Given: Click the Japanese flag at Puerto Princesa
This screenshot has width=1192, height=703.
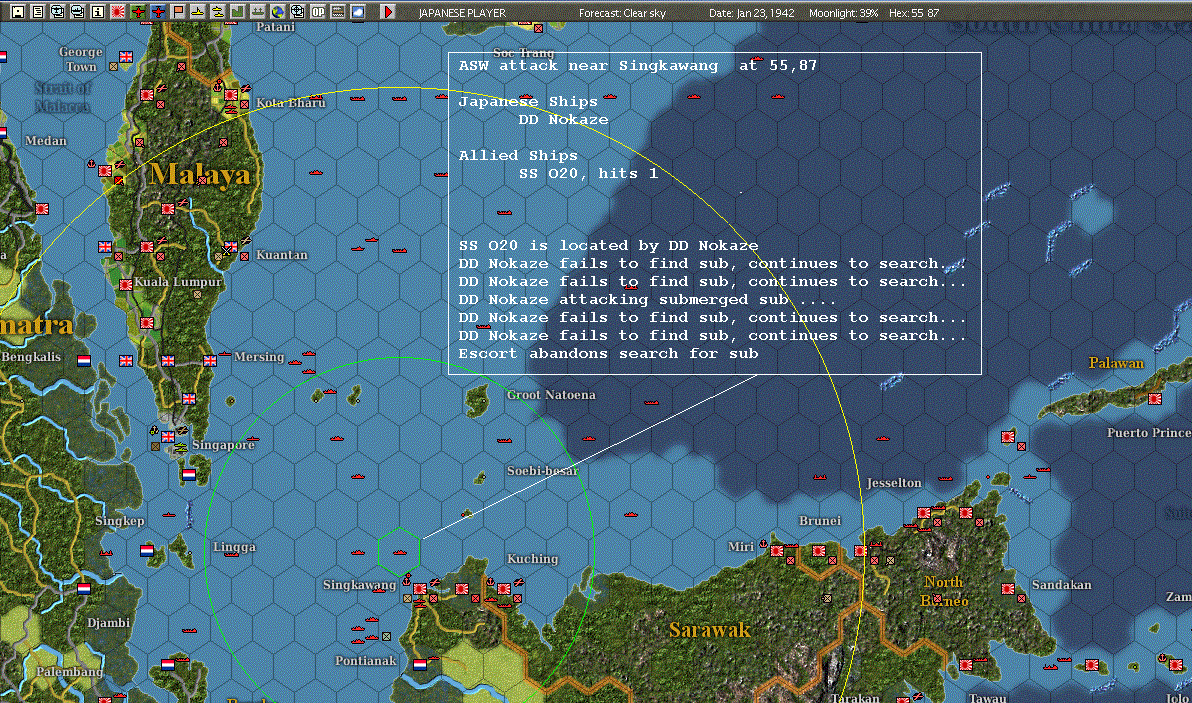Looking at the screenshot, I should click(x=1155, y=399).
